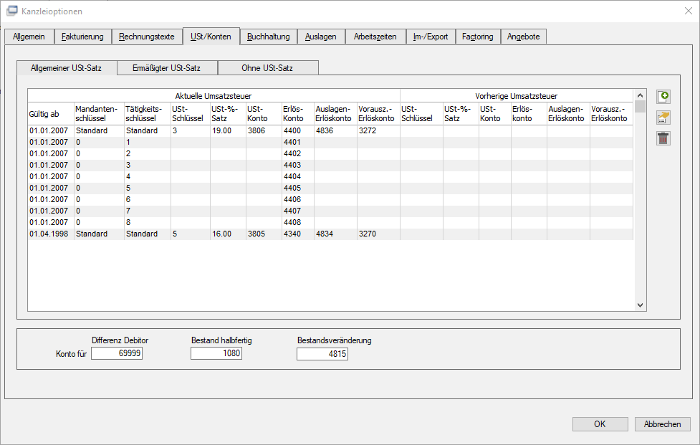This screenshot has width=700, height=445.
Task: Switch to the Arbeitszeiten tab
Action: (375, 37)
